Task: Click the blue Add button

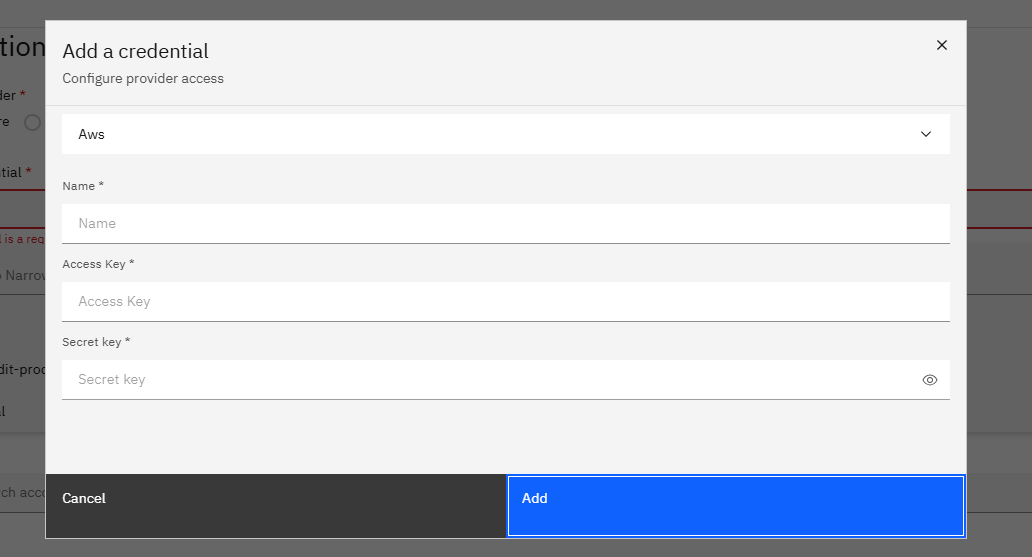Action: coord(736,506)
